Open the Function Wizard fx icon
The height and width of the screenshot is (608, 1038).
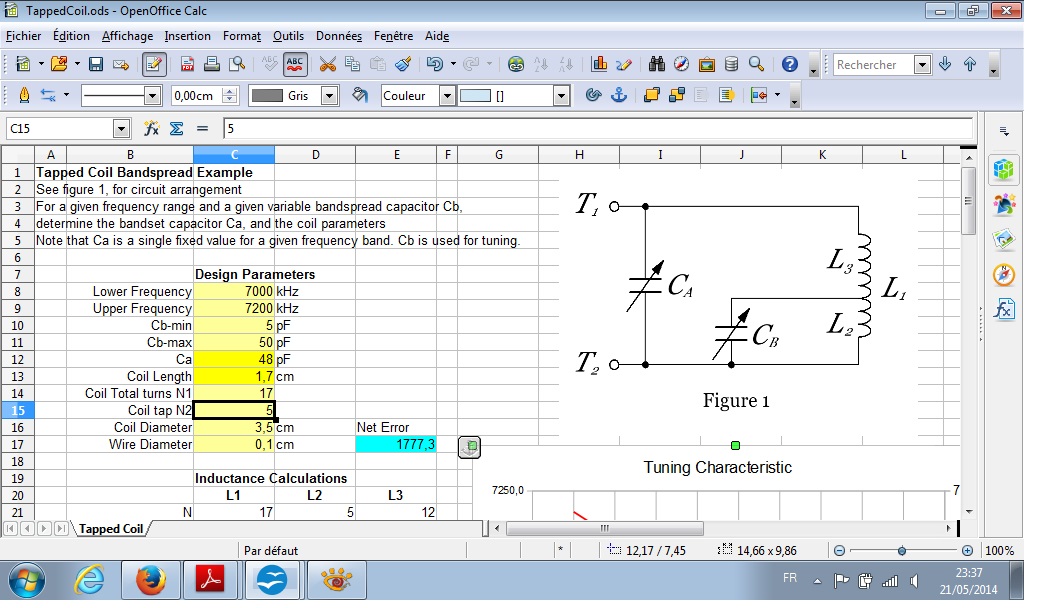pyautogui.click(x=152, y=128)
